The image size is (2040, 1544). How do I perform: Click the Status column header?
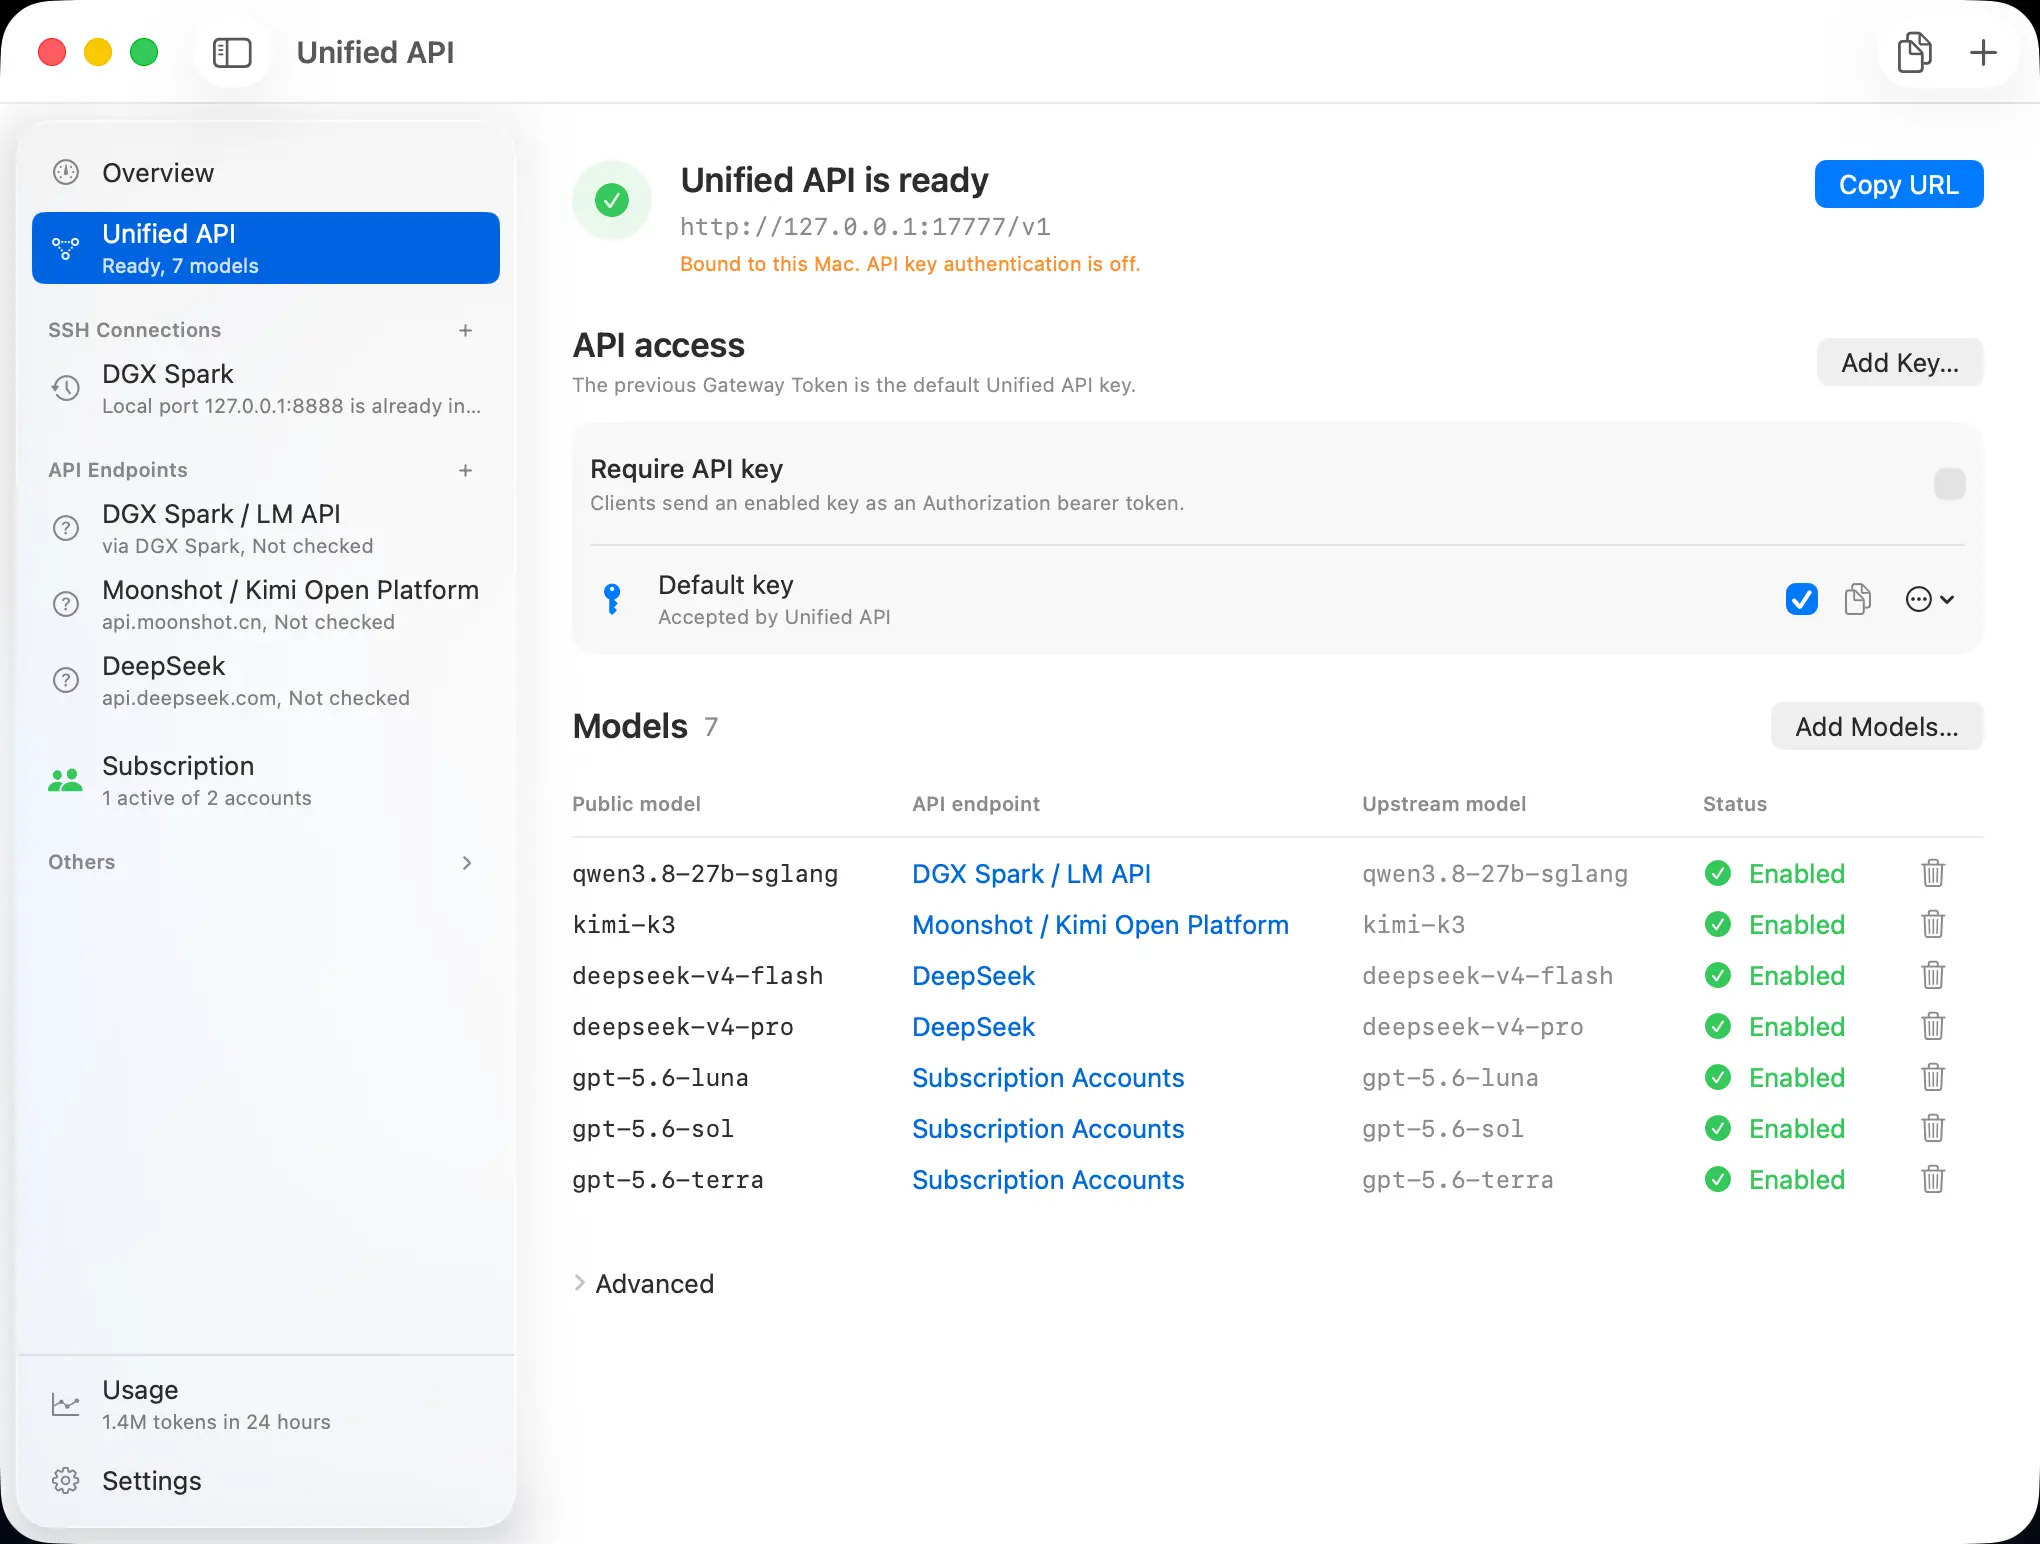coord(1735,804)
